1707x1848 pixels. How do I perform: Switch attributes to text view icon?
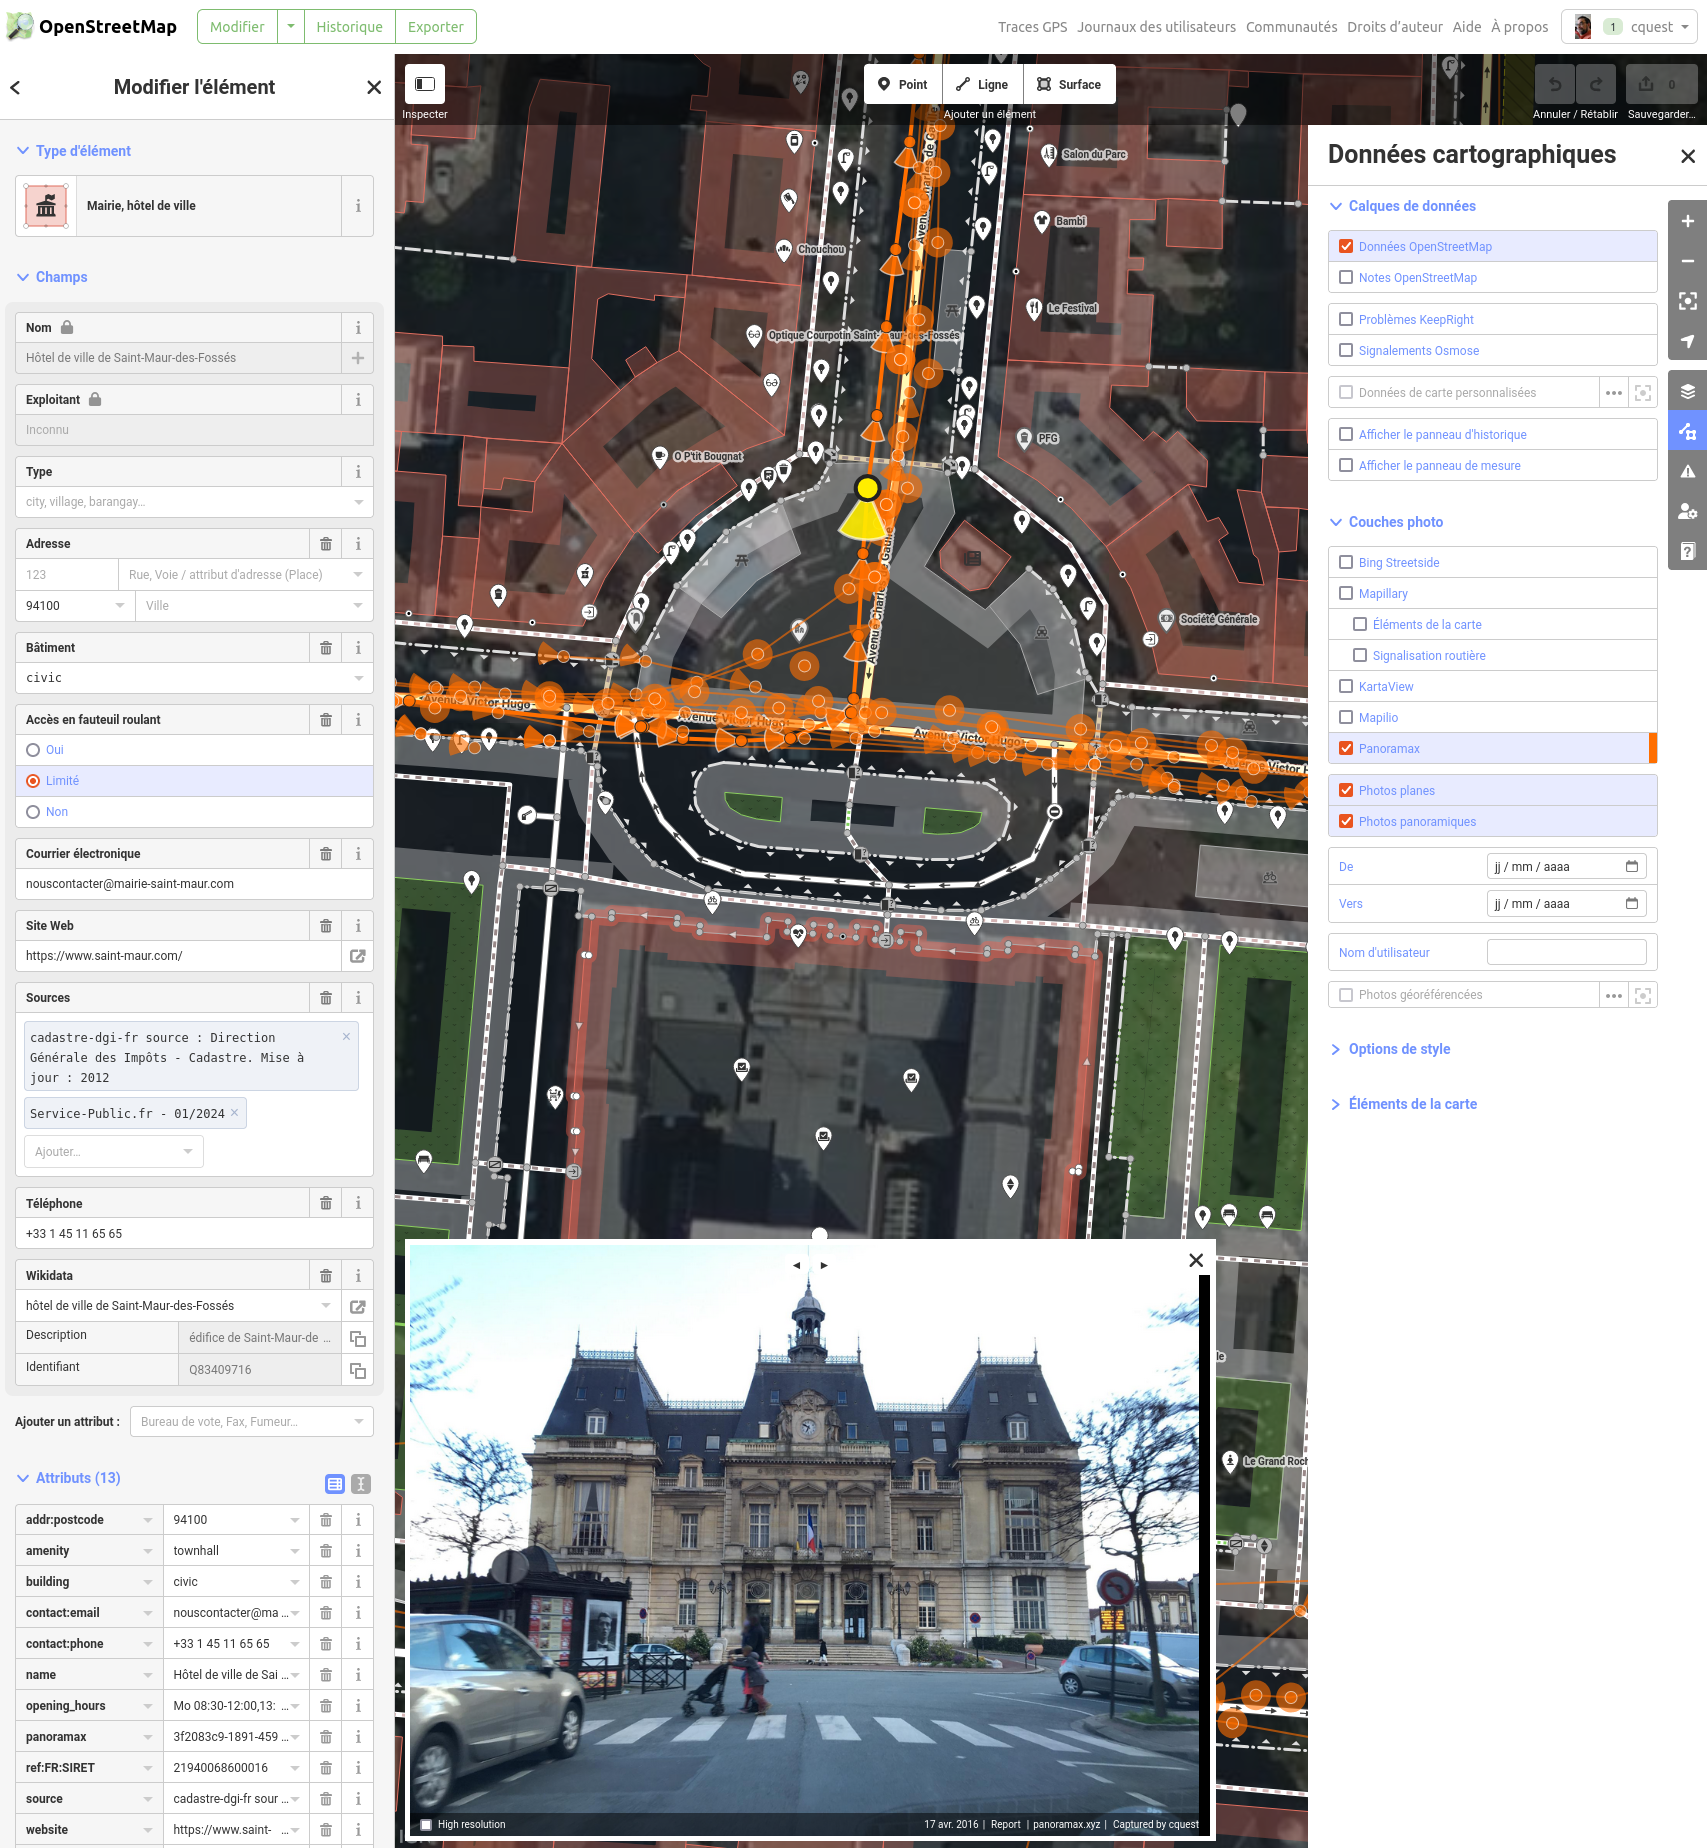361,1484
